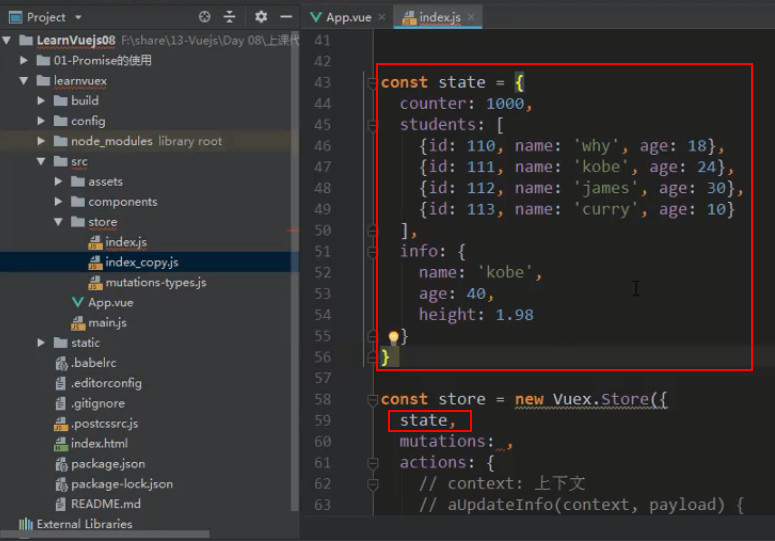Click line number 43 in the gutter

322,83
